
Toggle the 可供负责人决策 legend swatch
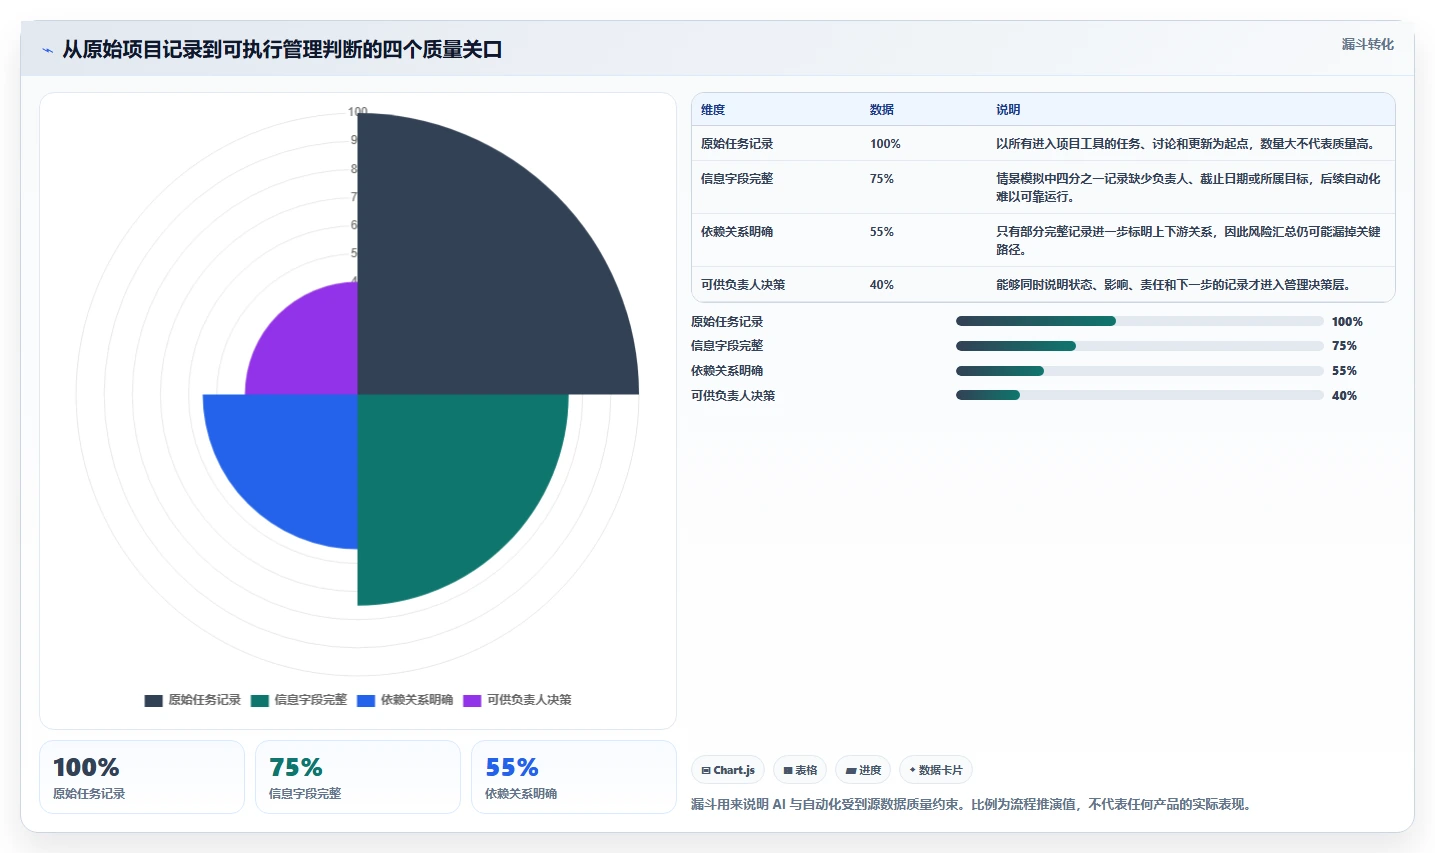[472, 700]
